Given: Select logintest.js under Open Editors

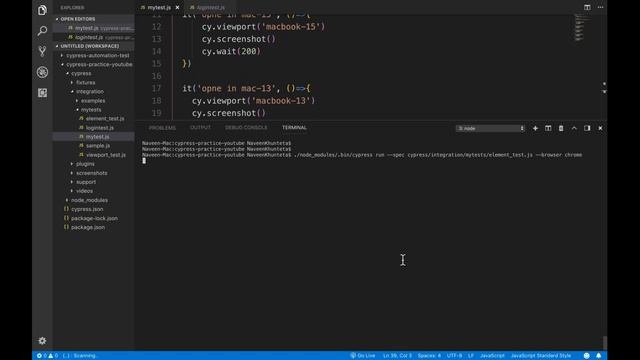Looking at the screenshot, I should click(x=94, y=37).
